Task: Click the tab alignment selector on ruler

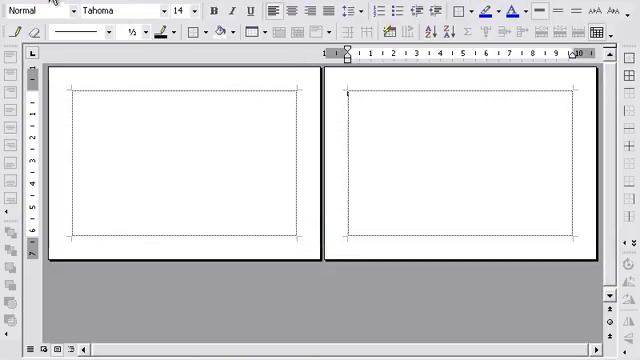Action: pyautogui.click(x=32, y=53)
